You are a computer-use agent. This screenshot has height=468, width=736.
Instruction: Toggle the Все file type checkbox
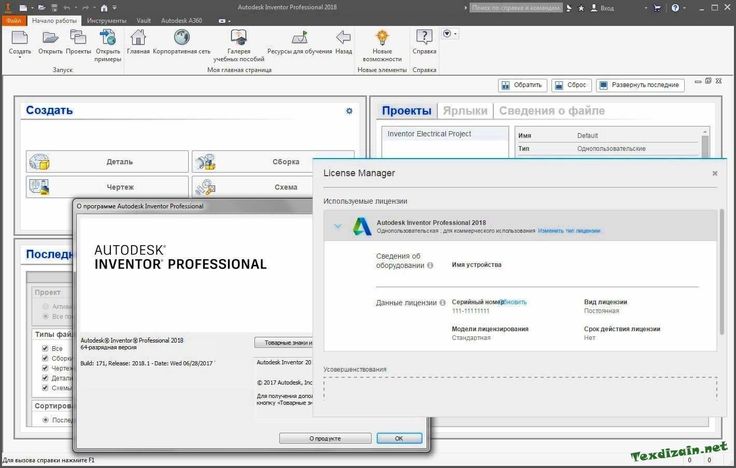tap(45, 348)
